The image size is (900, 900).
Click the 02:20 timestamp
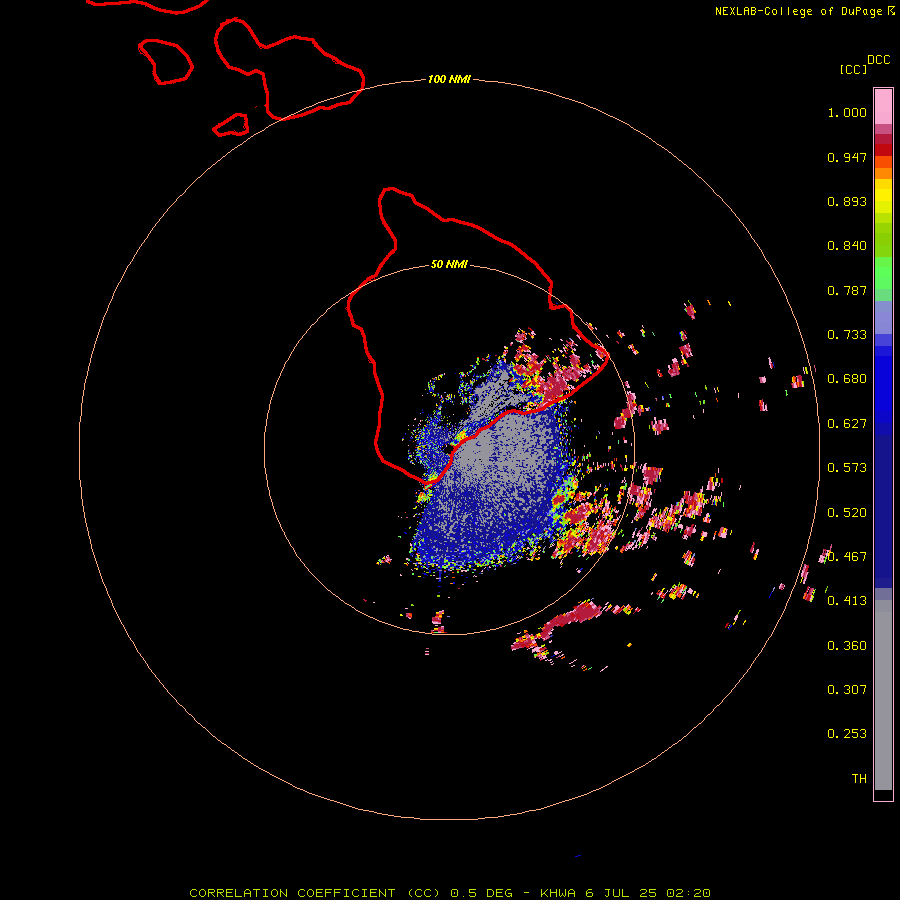(x=688, y=893)
